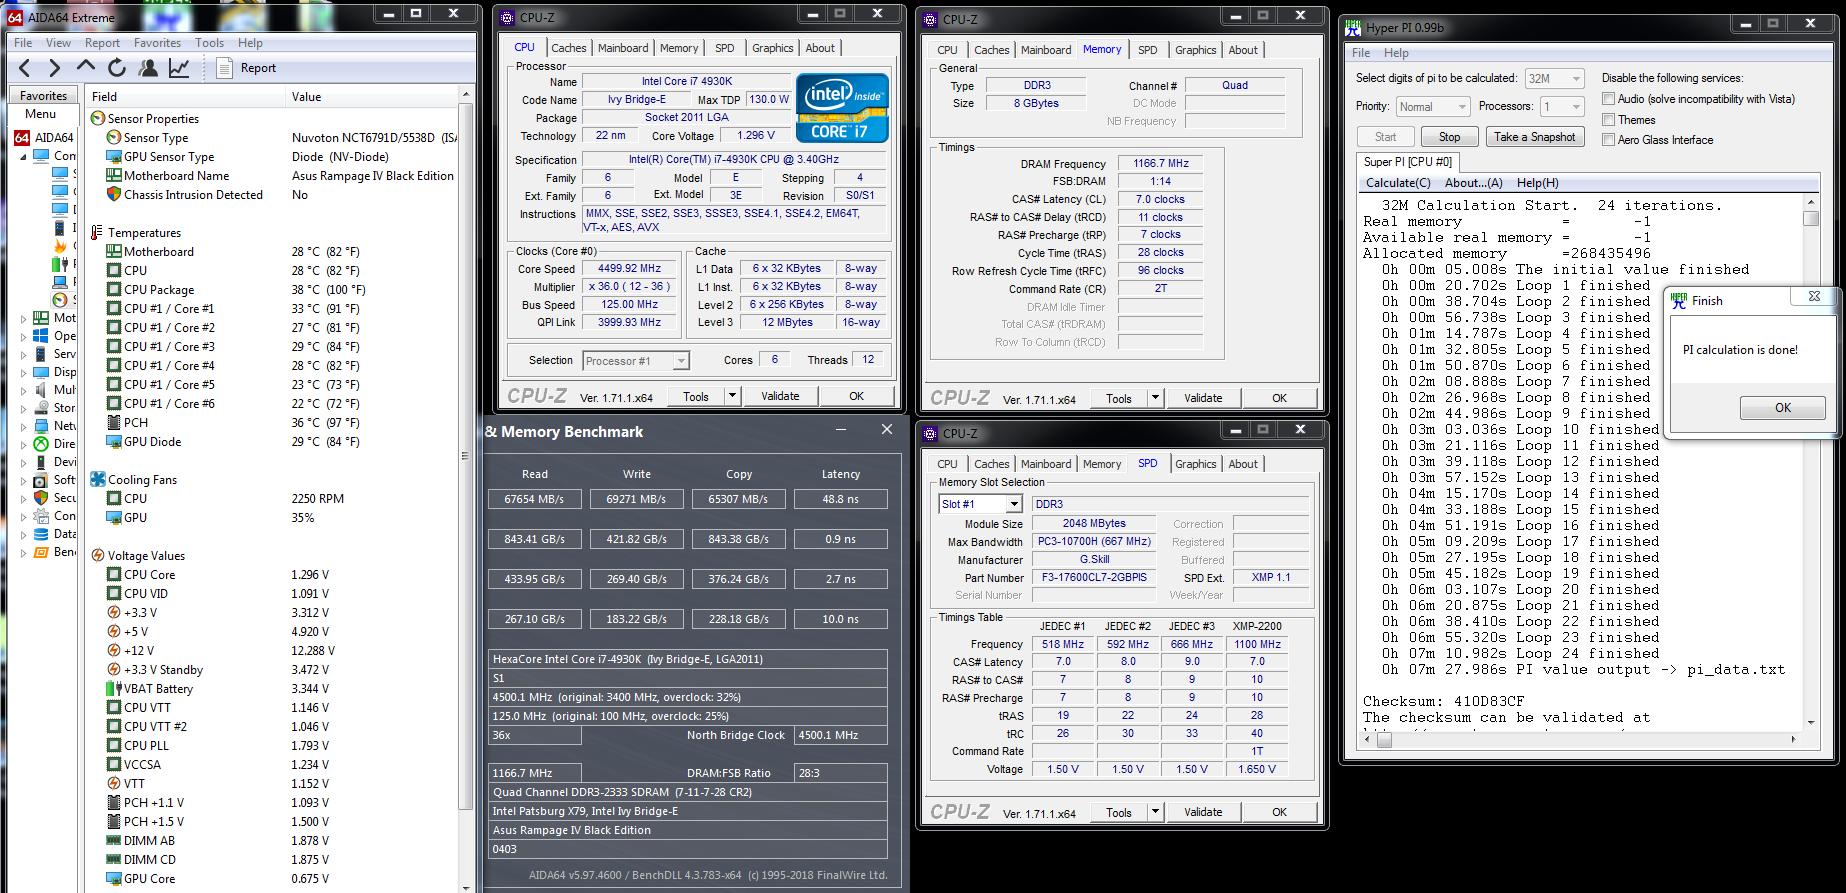Open the AIDA64 graph chart toolbar icon
Viewport: 1846px width, 893px height.
(x=179, y=68)
